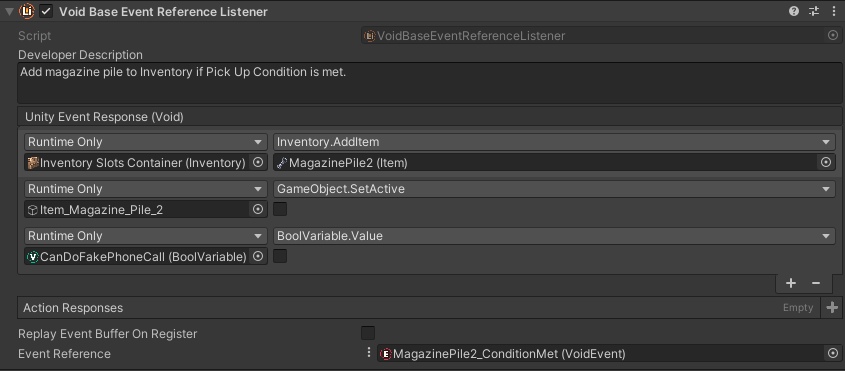Toggle the BoolVariable.Value checkbox

(x=280, y=256)
